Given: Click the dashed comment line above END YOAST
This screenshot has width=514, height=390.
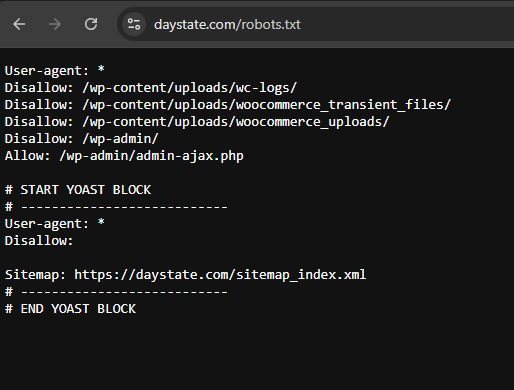Looking at the screenshot, I should [x=116, y=292].
